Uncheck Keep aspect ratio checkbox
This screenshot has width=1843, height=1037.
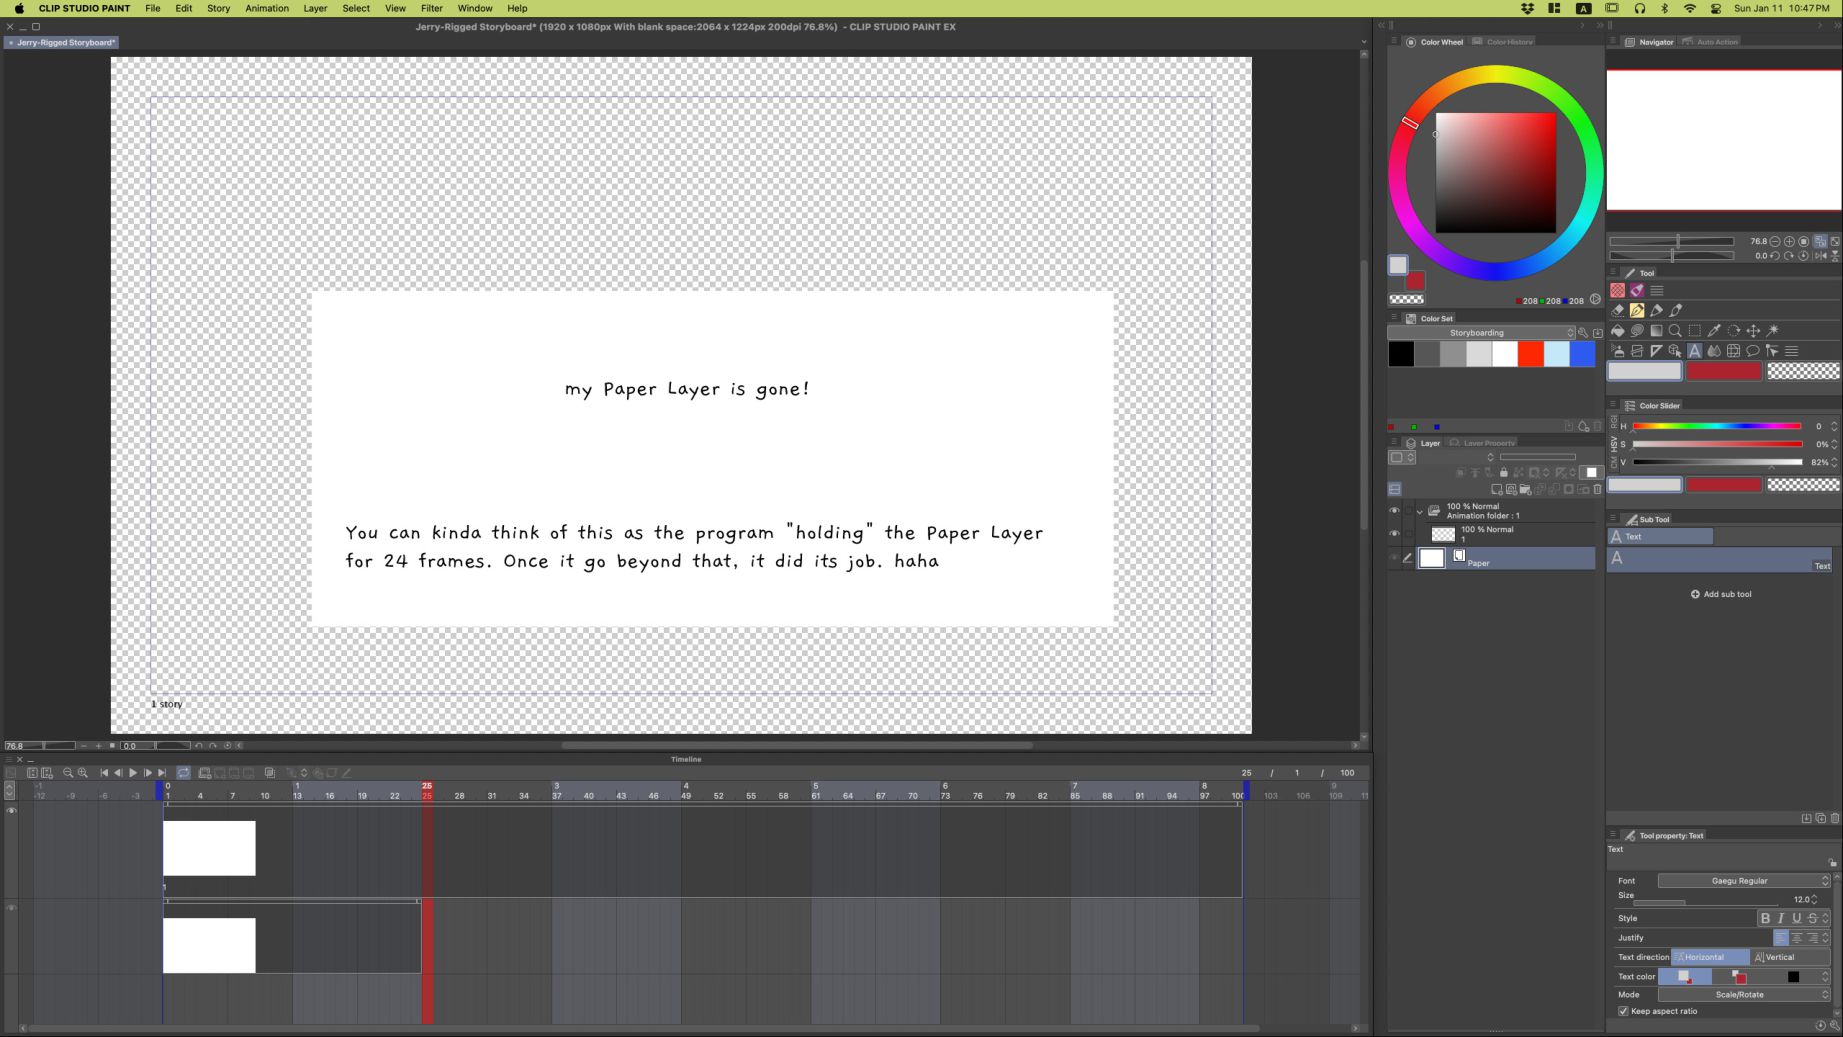tap(1623, 1011)
